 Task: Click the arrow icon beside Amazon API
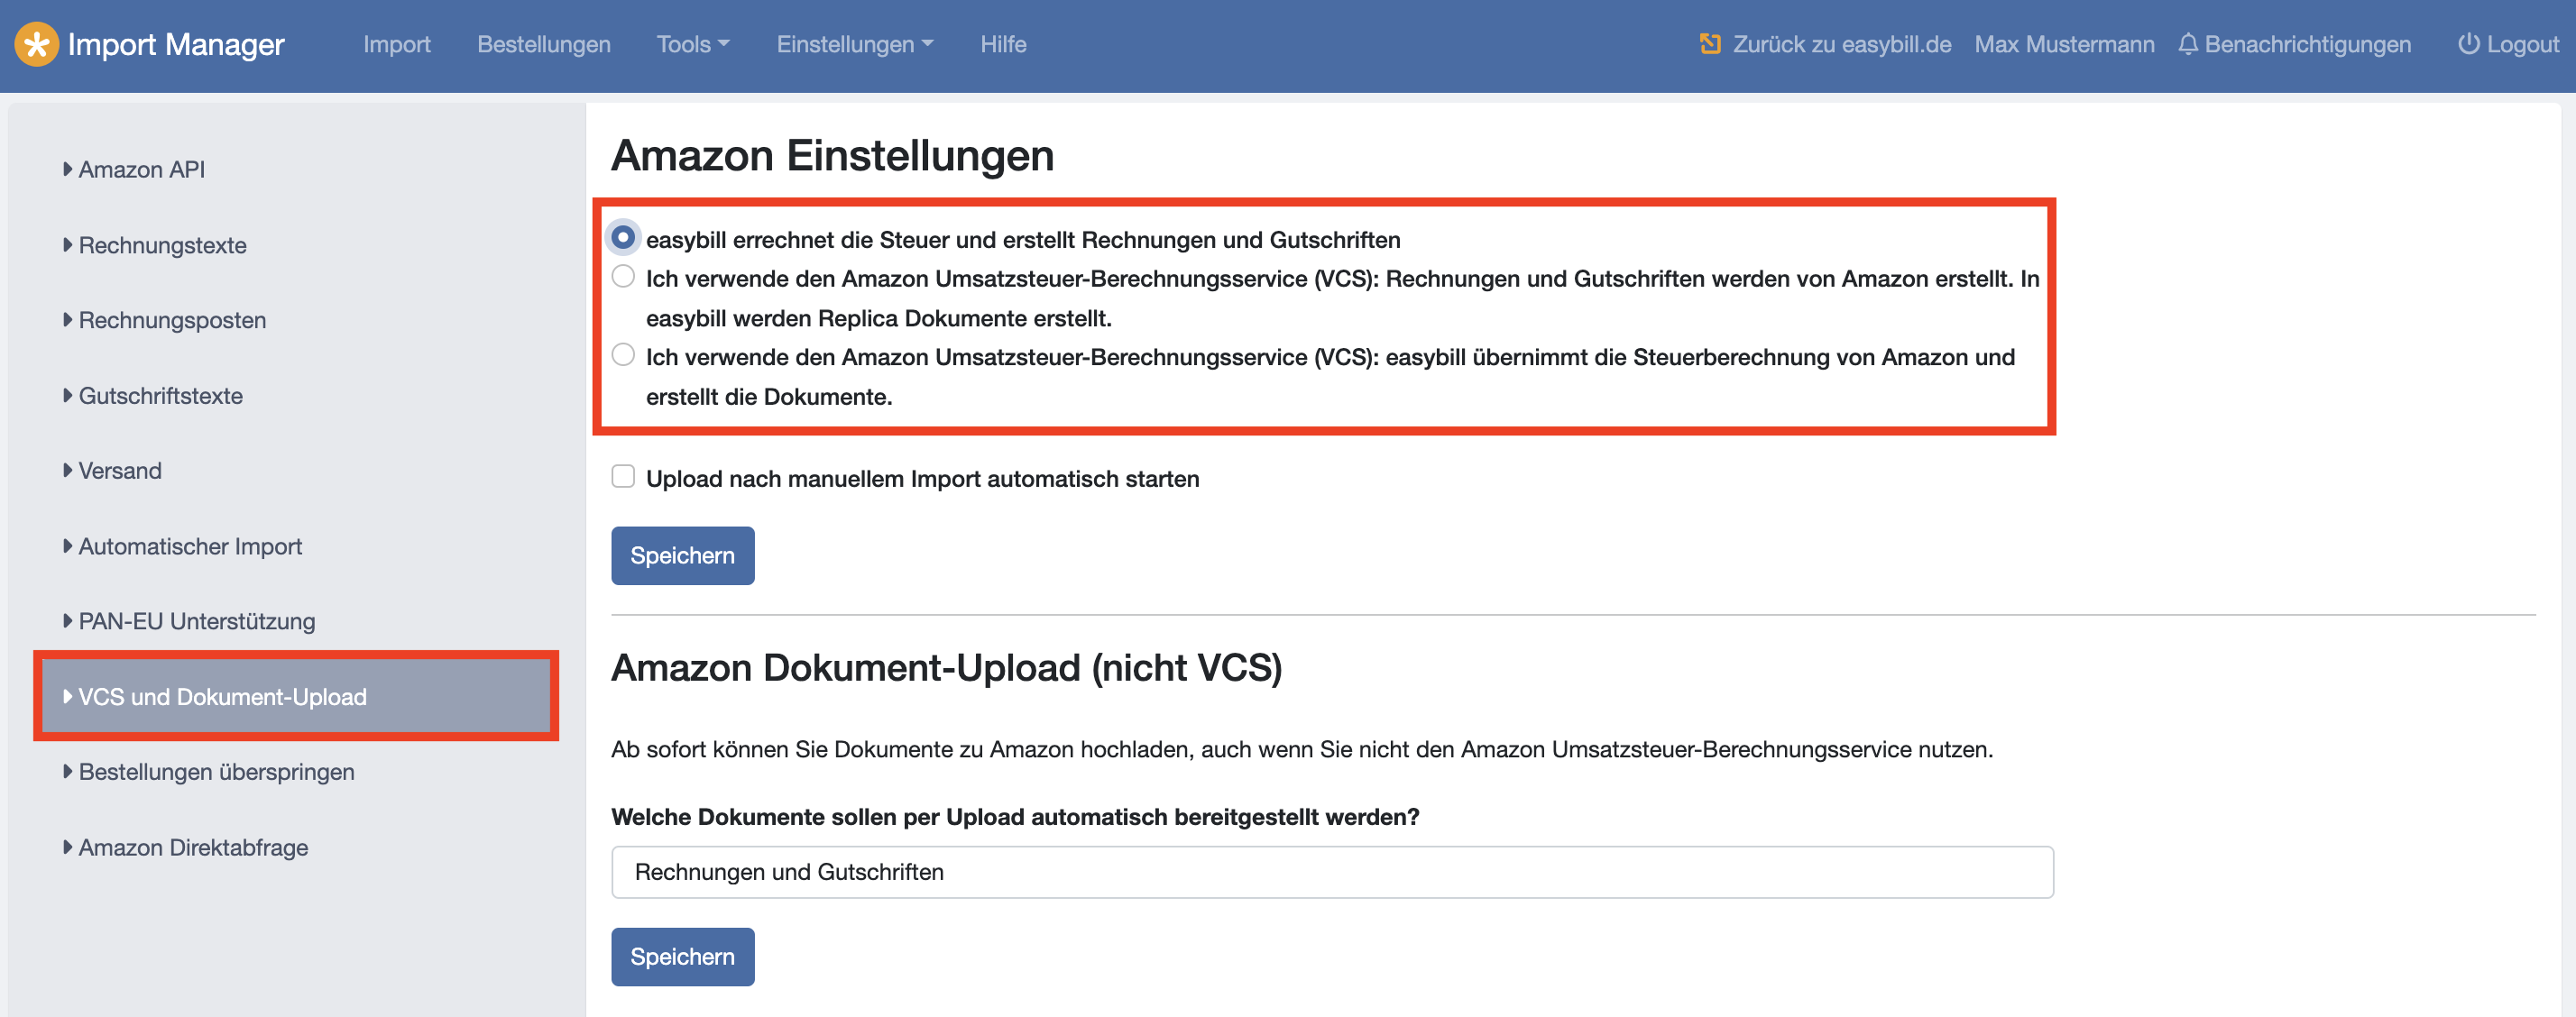point(67,169)
